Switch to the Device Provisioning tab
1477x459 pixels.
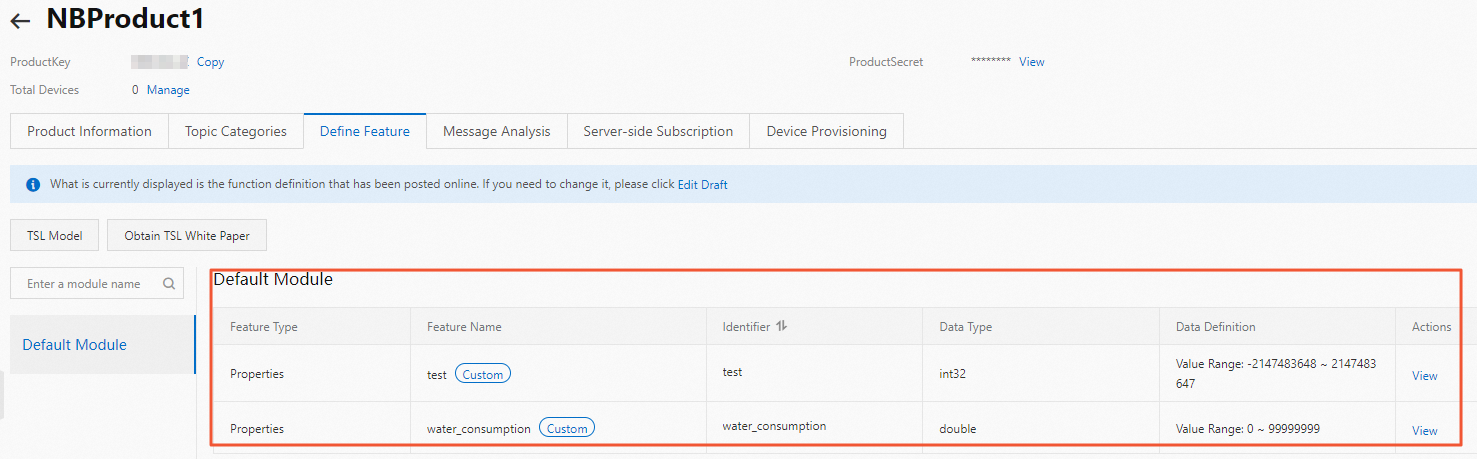click(826, 131)
